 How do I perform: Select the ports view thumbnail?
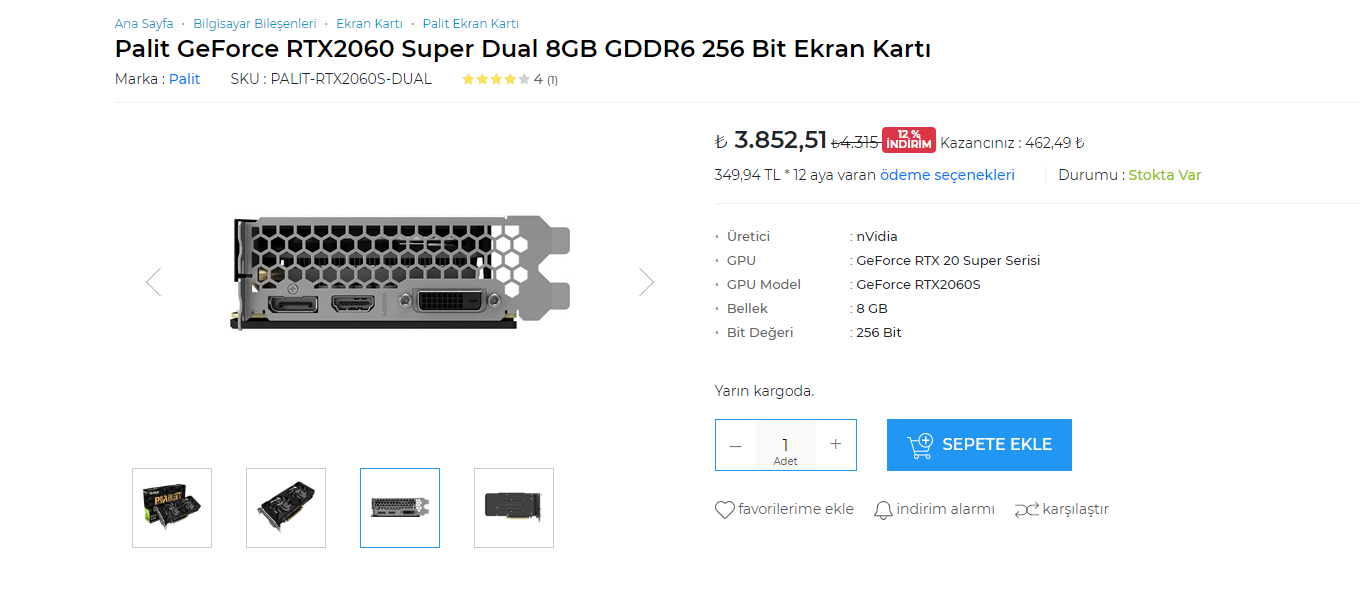pyautogui.click(x=400, y=508)
